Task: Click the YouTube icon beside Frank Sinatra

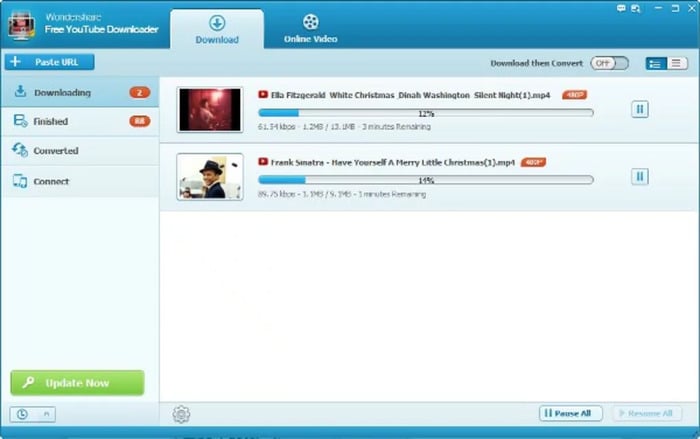Action: point(263,162)
